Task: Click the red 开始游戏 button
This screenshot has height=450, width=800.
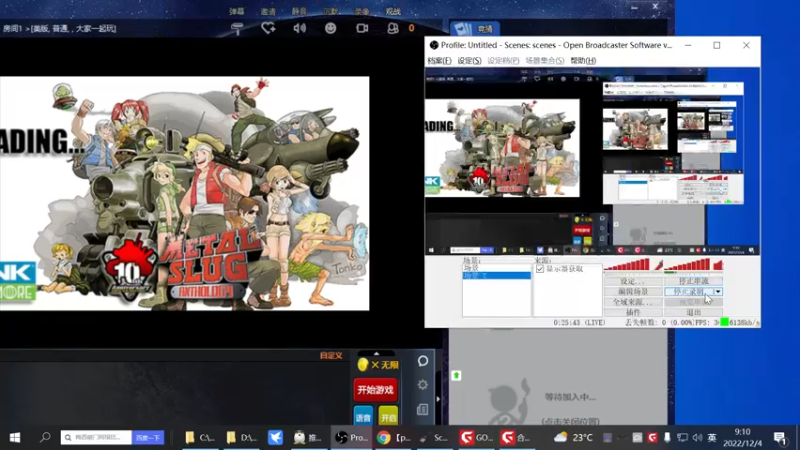Action: click(376, 390)
